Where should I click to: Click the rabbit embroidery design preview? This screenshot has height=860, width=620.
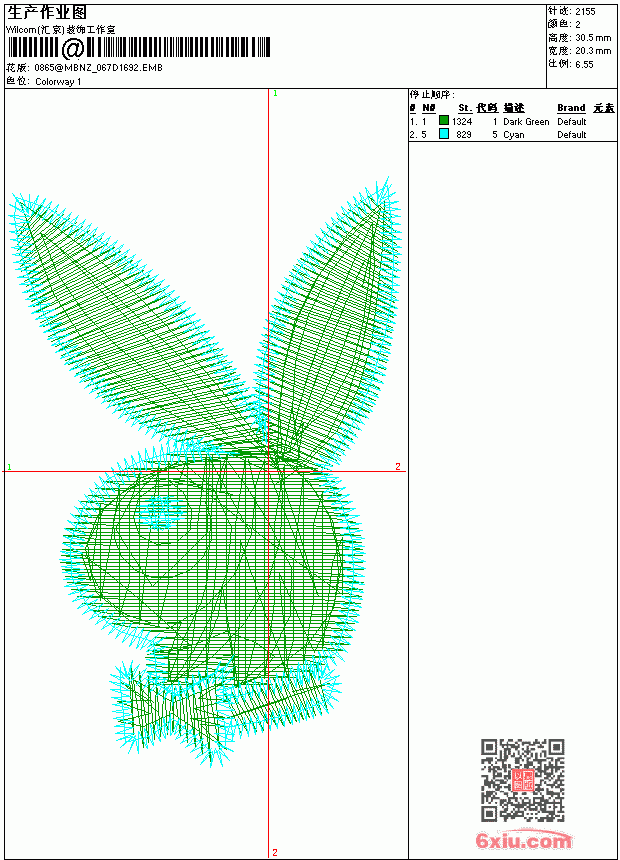pyautogui.click(x=206, y=472)
